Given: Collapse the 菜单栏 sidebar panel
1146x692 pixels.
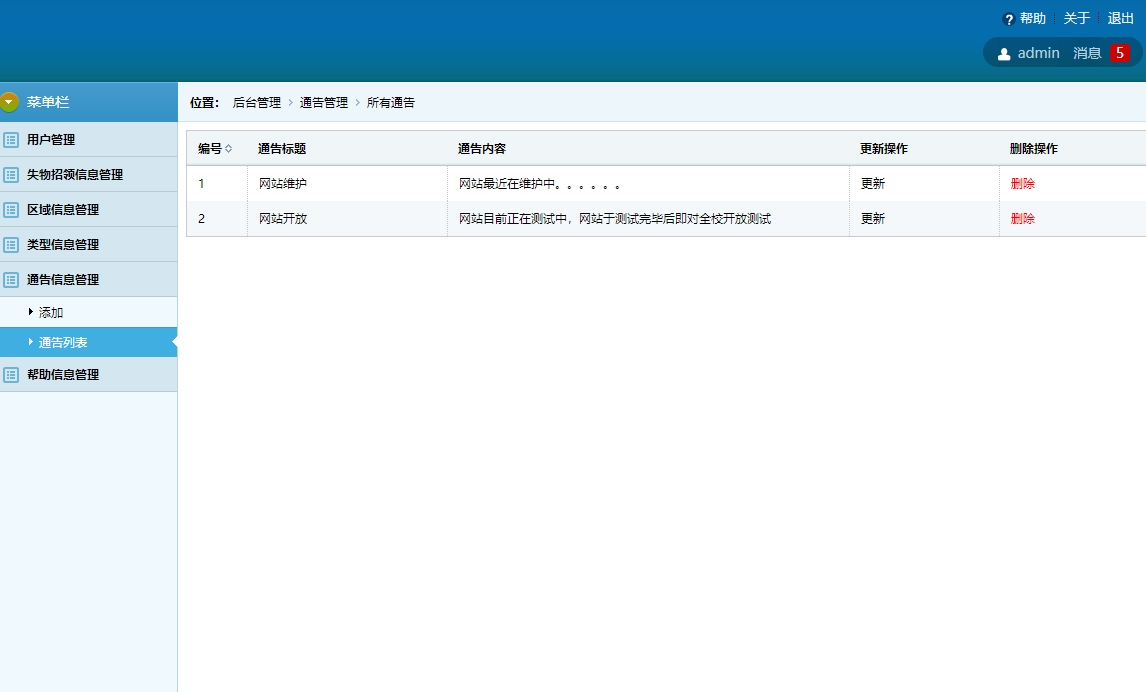Looking at the screenshot, I should click(x=10, y=101).
